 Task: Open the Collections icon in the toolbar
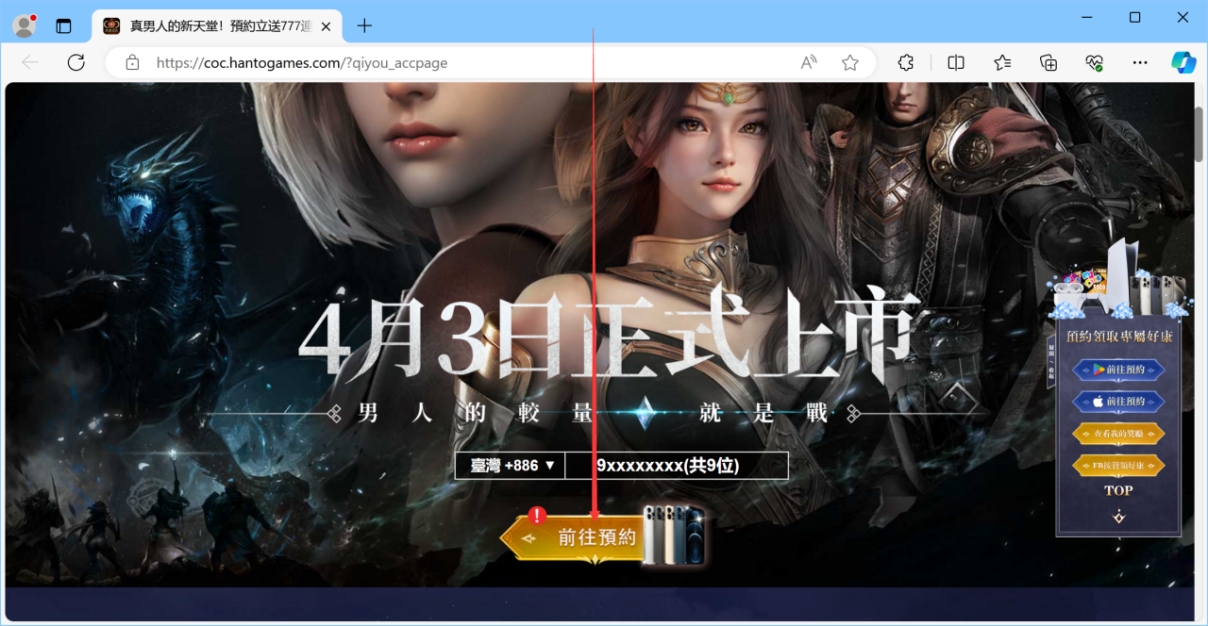coord(1048,62)
